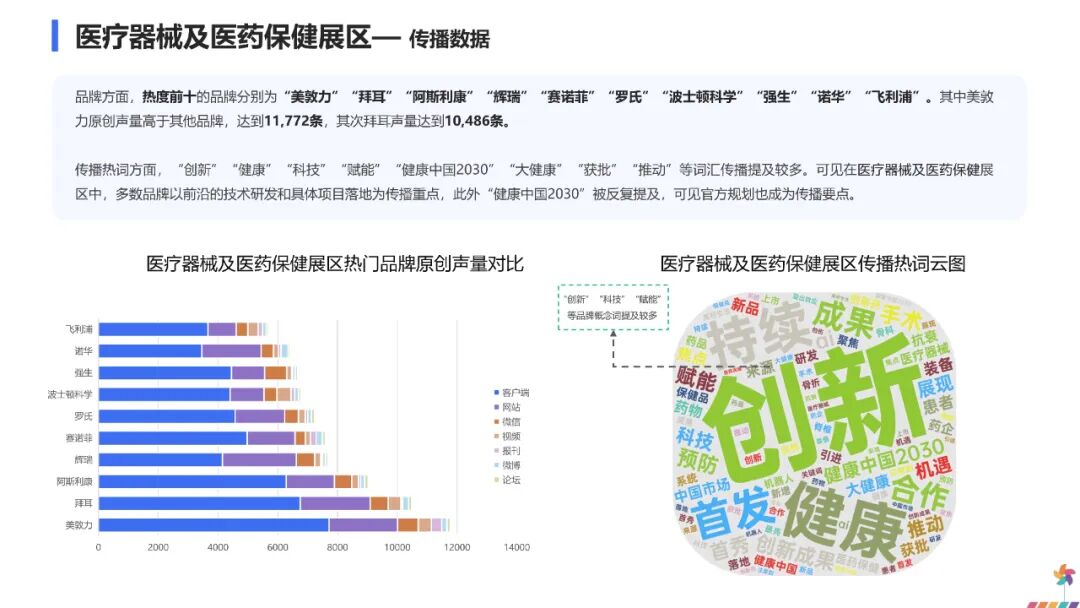Select the 论坛 legend label

click(x=511, y=480)
